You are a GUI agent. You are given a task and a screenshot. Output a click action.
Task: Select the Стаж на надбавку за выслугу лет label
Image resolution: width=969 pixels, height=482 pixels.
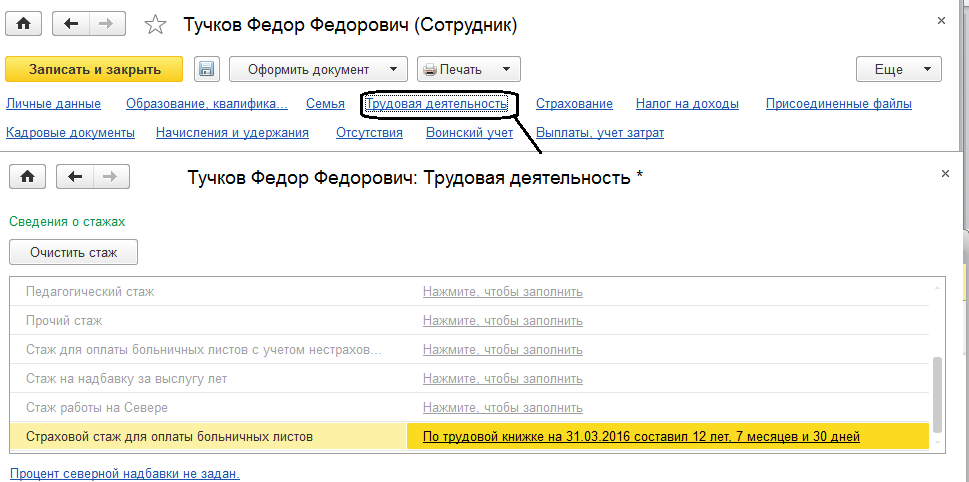click(127, 379)
